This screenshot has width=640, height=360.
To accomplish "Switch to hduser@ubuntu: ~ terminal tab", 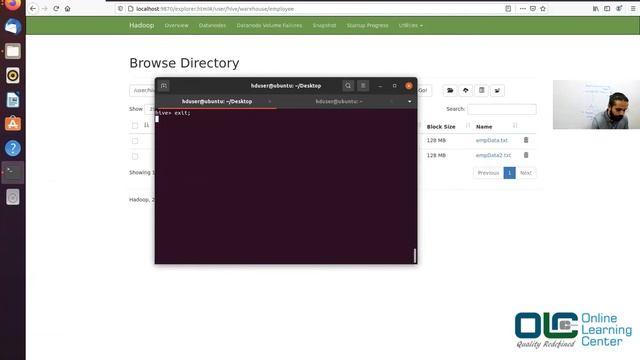I will pos(339,102).
